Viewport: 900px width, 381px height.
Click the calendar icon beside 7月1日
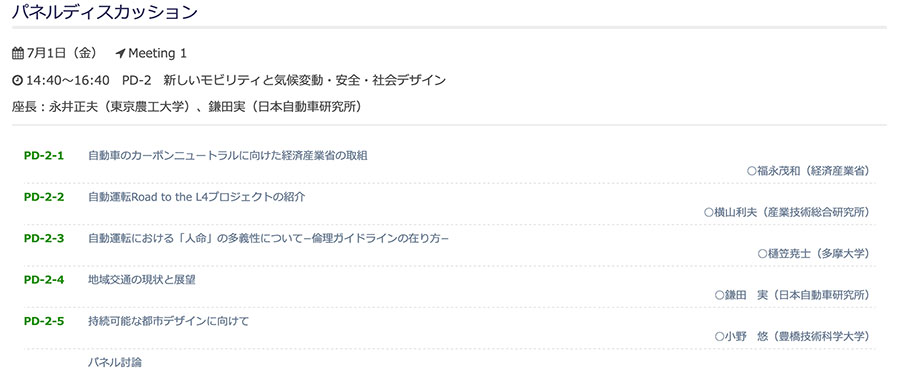click(x=18, y=54)
